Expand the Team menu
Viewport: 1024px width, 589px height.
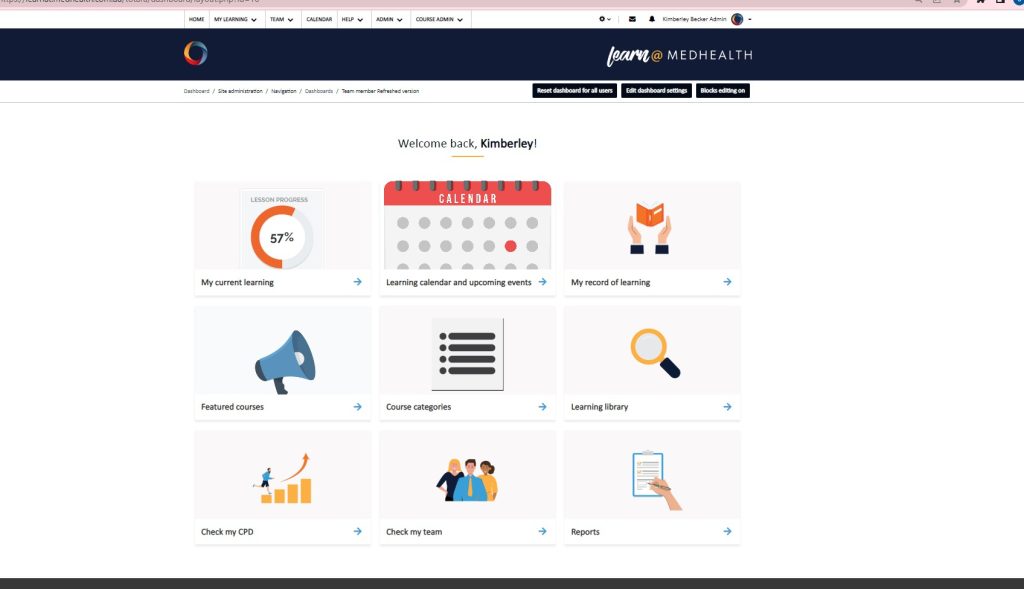tap(281, 20)
